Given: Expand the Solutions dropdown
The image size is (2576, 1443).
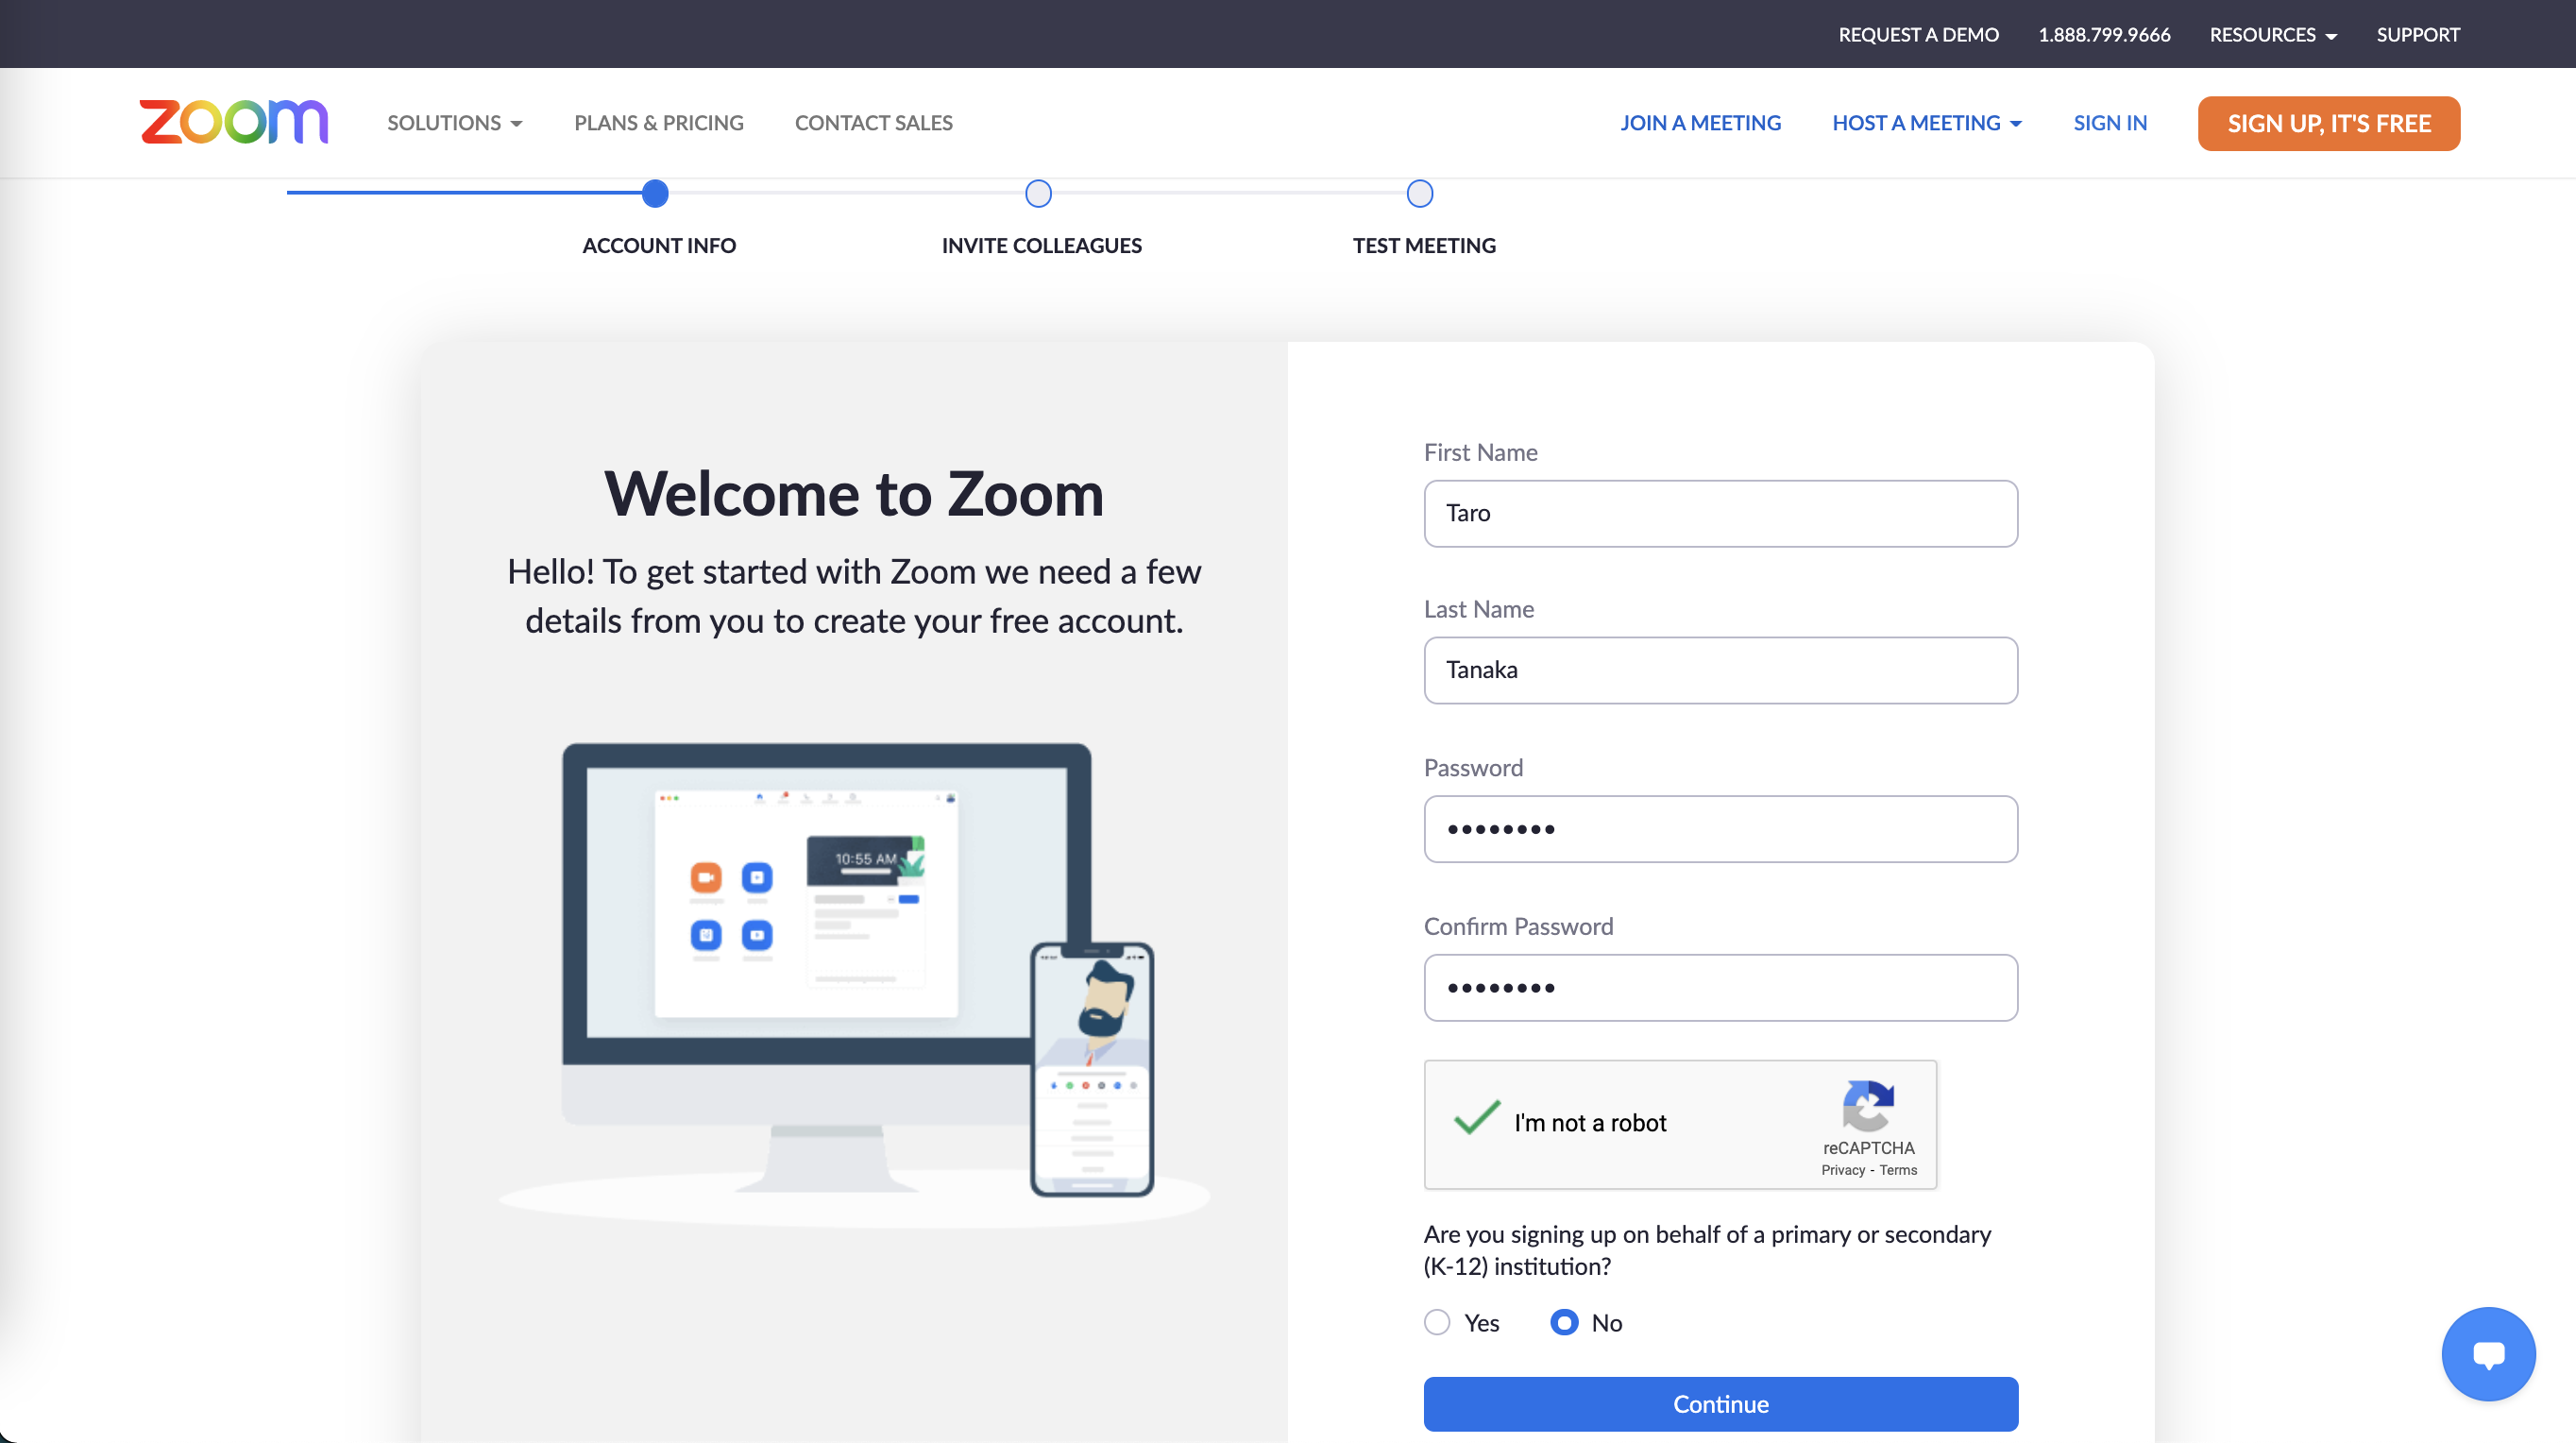Looking at the screenshot, I should click(x=455, y=123).
